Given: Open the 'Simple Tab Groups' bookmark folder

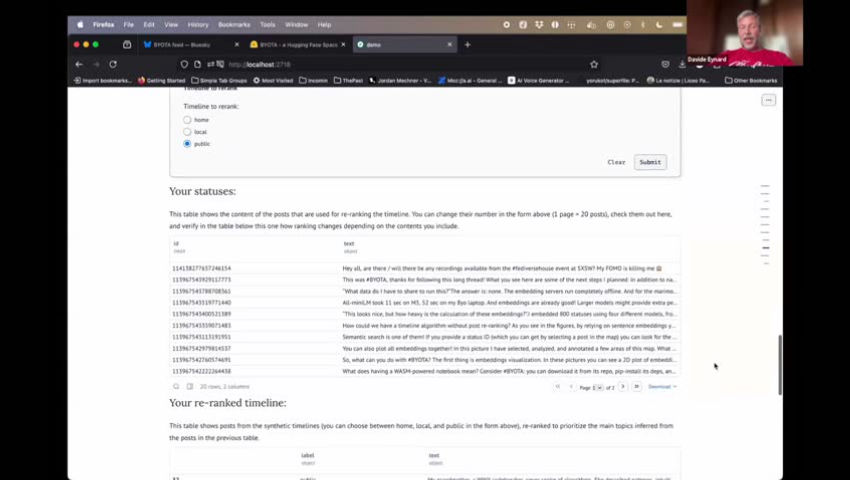Looking at the screenshot, I should (x=222, y=80).
